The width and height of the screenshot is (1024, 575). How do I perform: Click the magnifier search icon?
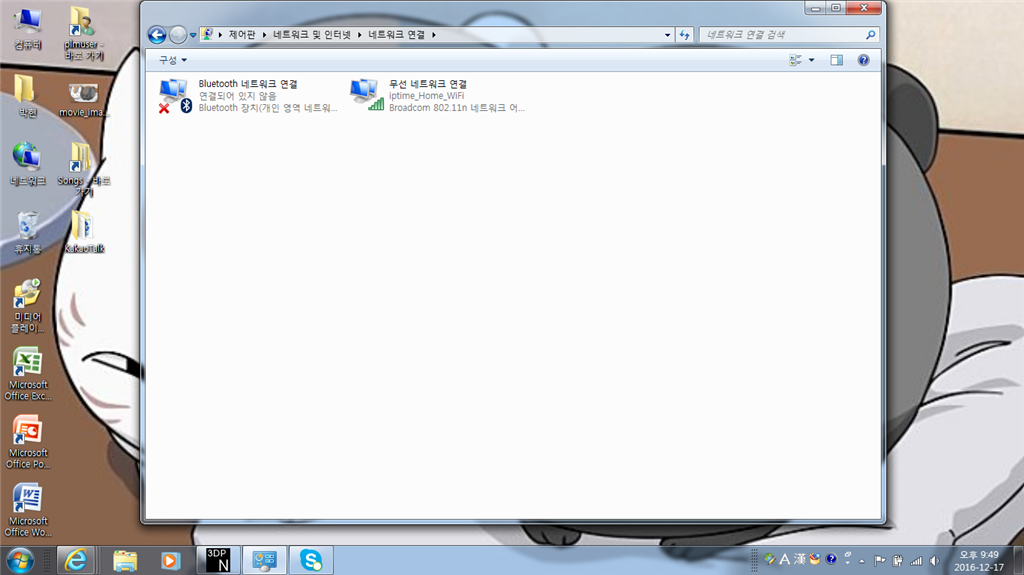pyautogui.click(x=871, y=35)
